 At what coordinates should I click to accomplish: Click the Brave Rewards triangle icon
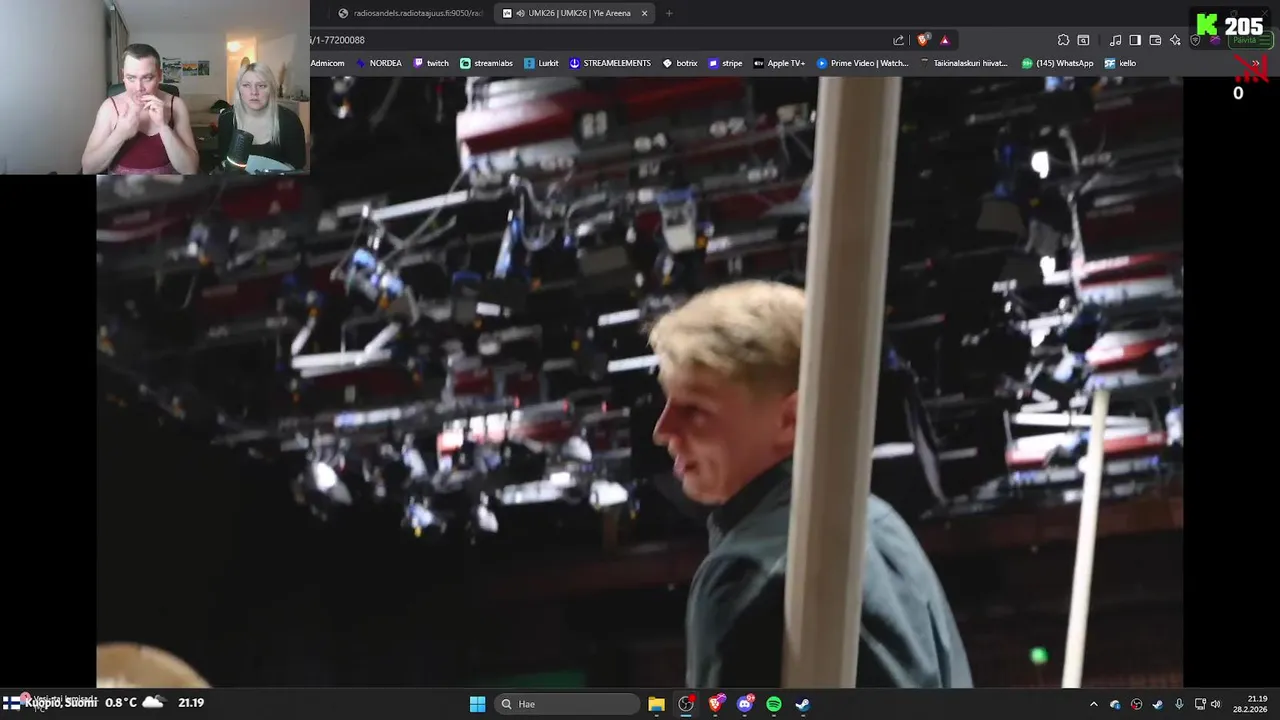[945, 40]
